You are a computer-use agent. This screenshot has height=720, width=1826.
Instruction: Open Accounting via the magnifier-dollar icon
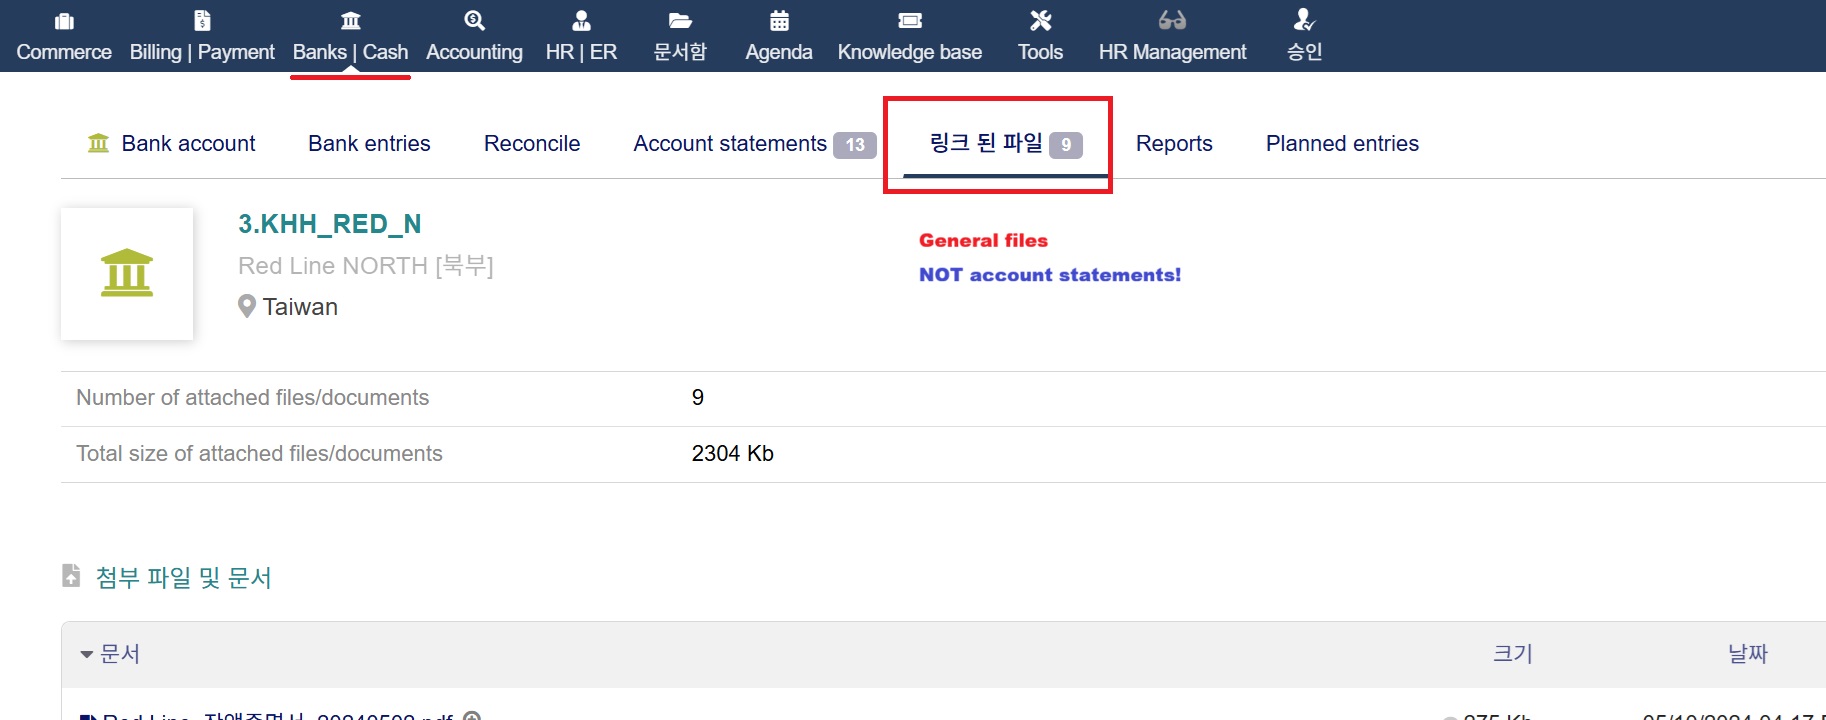point(474,21)
